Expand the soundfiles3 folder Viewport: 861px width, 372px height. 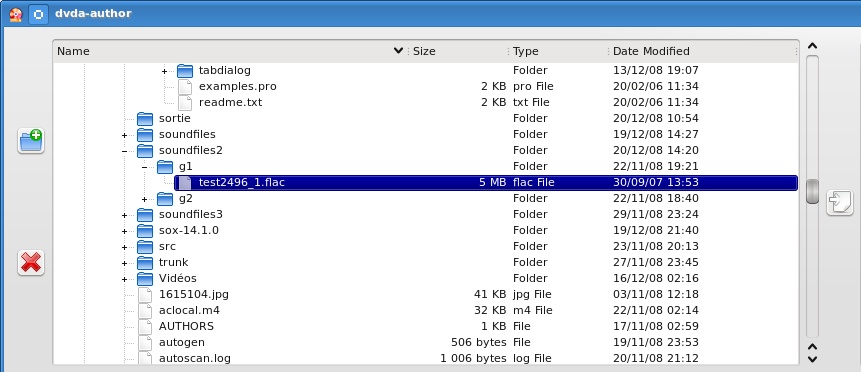coord(125,215)
